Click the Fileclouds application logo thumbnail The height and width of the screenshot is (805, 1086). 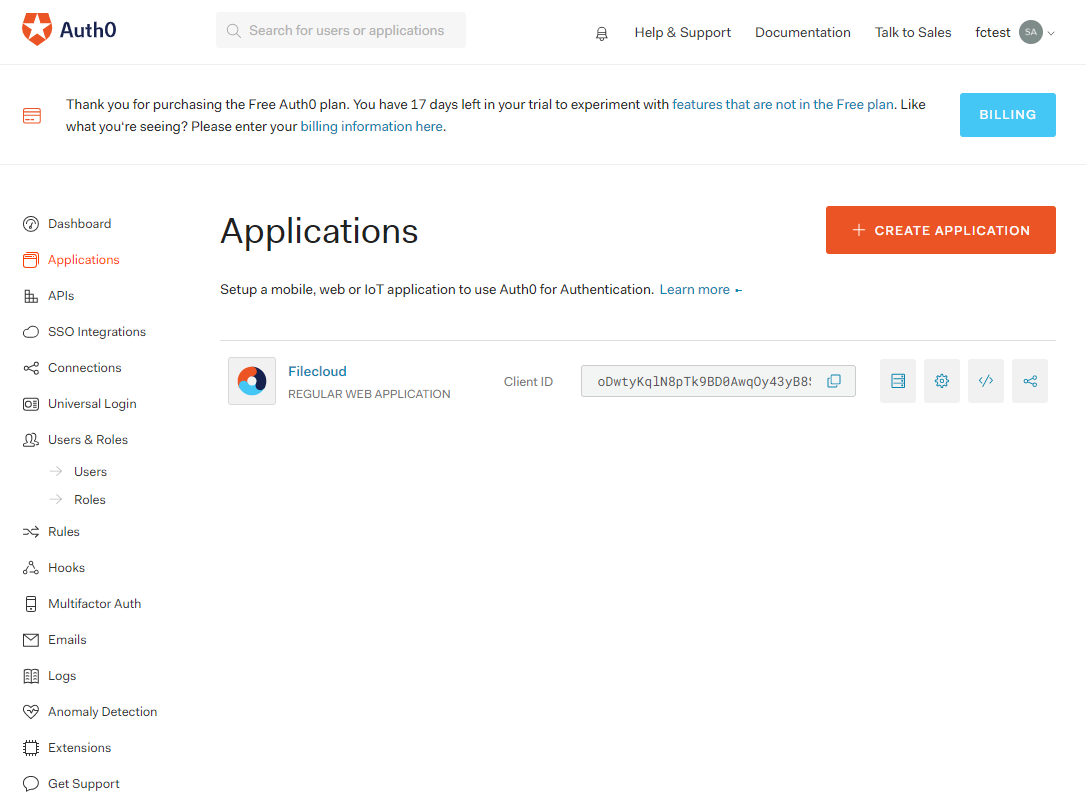(x=251, y=381)
